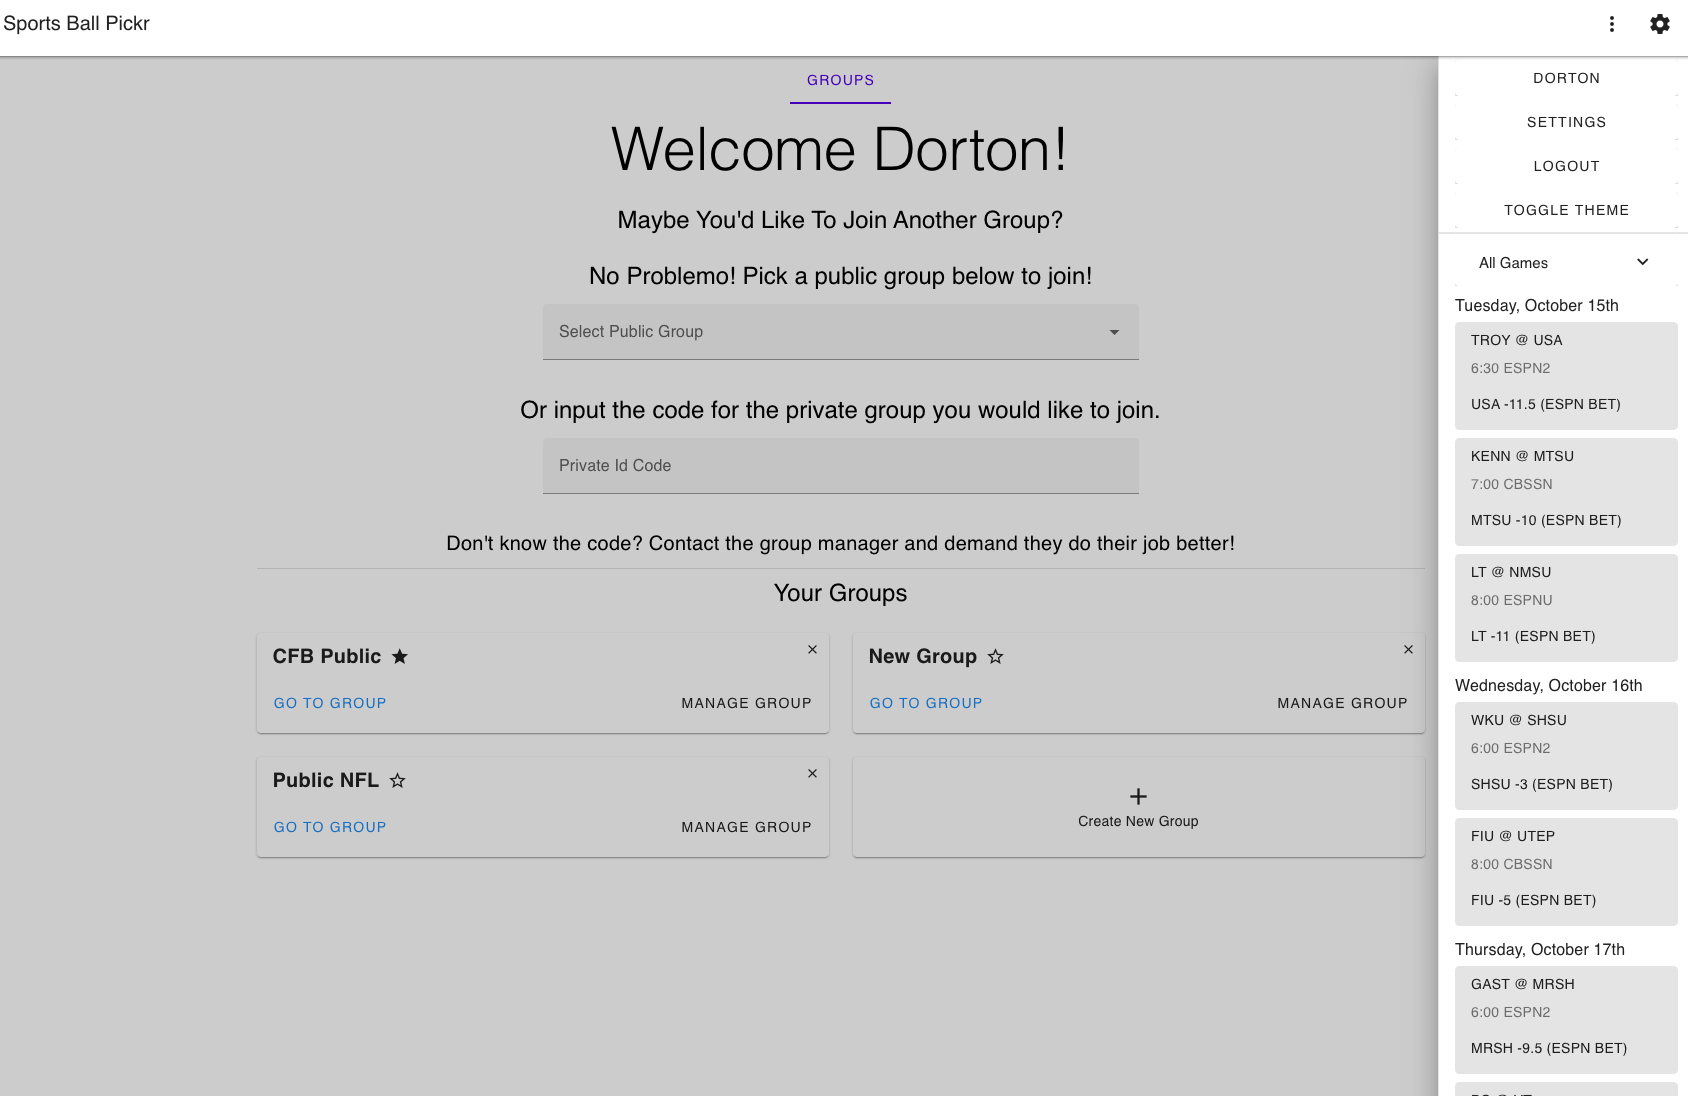Star the Public NFL group
The width and height of the screenshot is (1688, 1096).
tap(397, 781)
